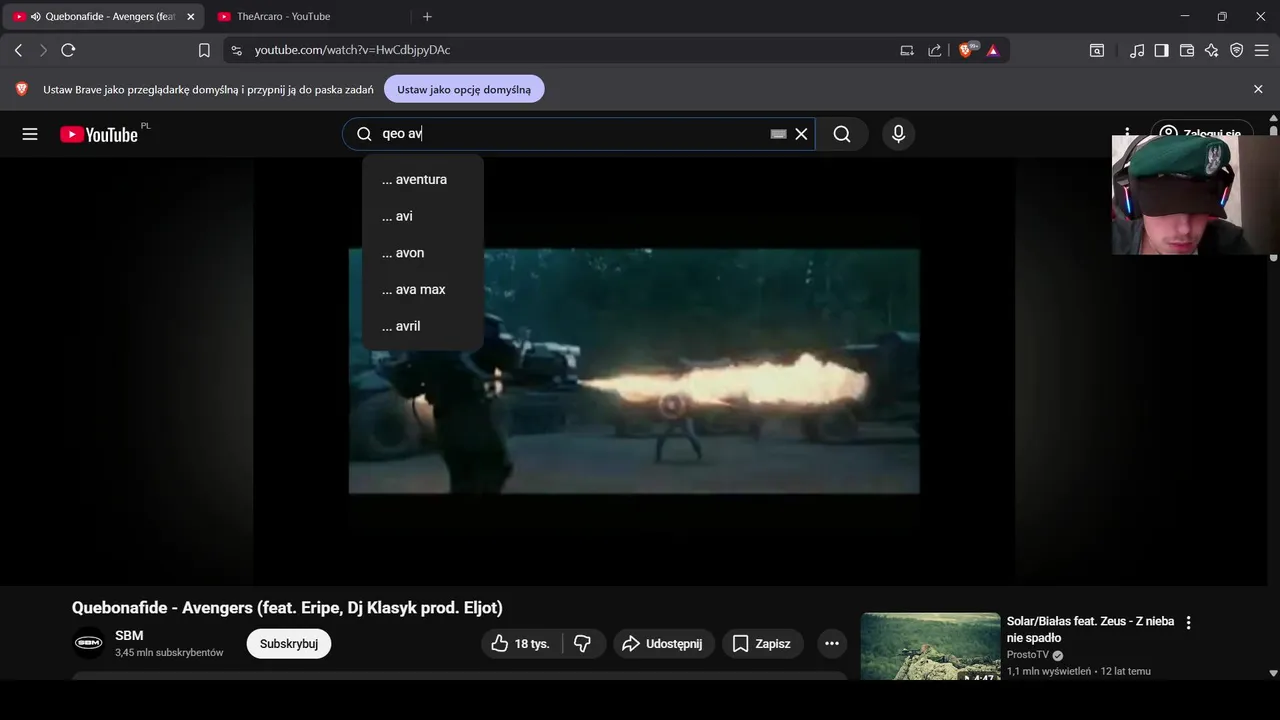
Task: Open Leo AI sparkle icon
Action: click(1212, 50)
